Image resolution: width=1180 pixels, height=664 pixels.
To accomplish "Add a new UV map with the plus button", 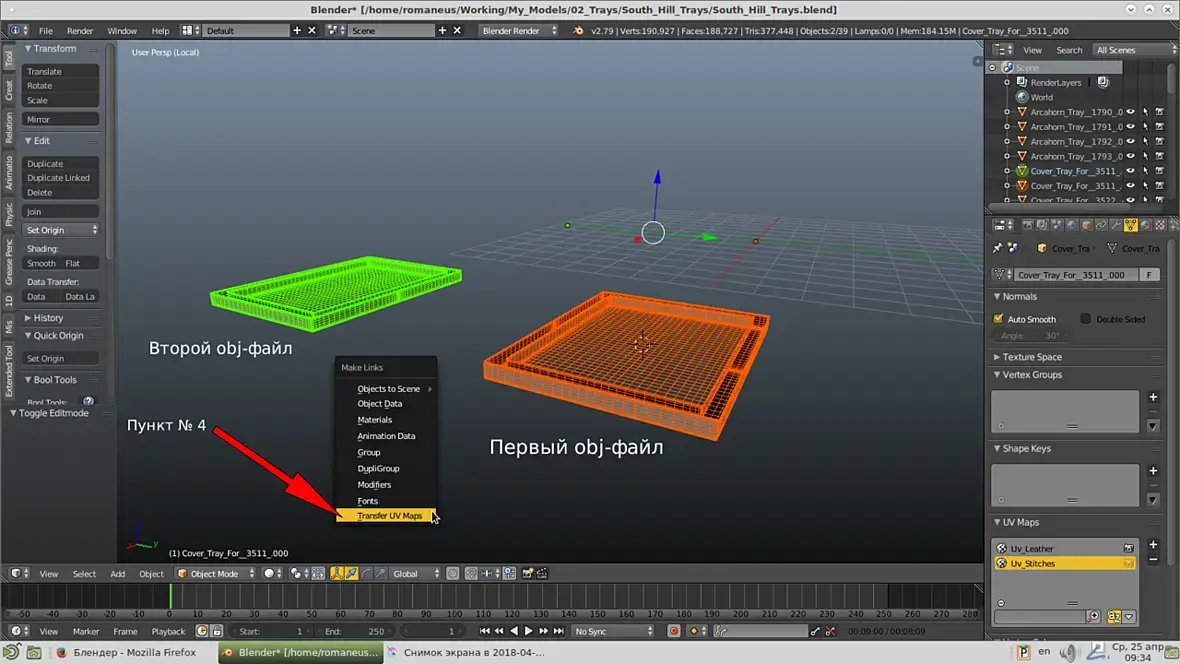I will pos(1153,544).
